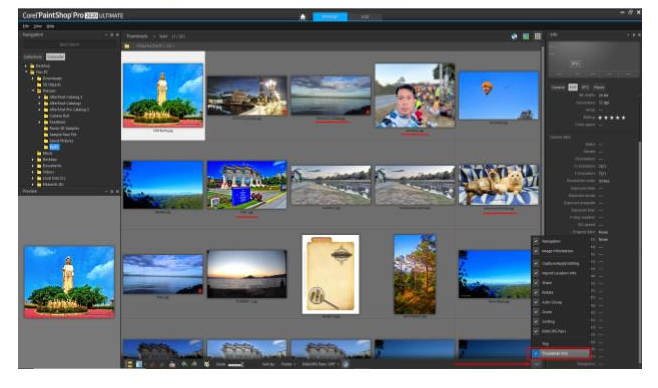Collapse the This PC tree node
The height and width of the screenshot is (388, 658).
(26, 72)
